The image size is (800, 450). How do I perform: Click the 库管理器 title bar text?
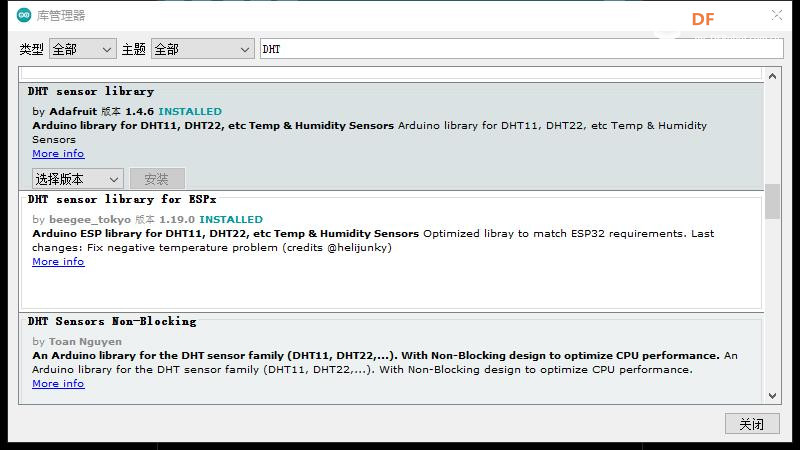[x=61, y=15]
